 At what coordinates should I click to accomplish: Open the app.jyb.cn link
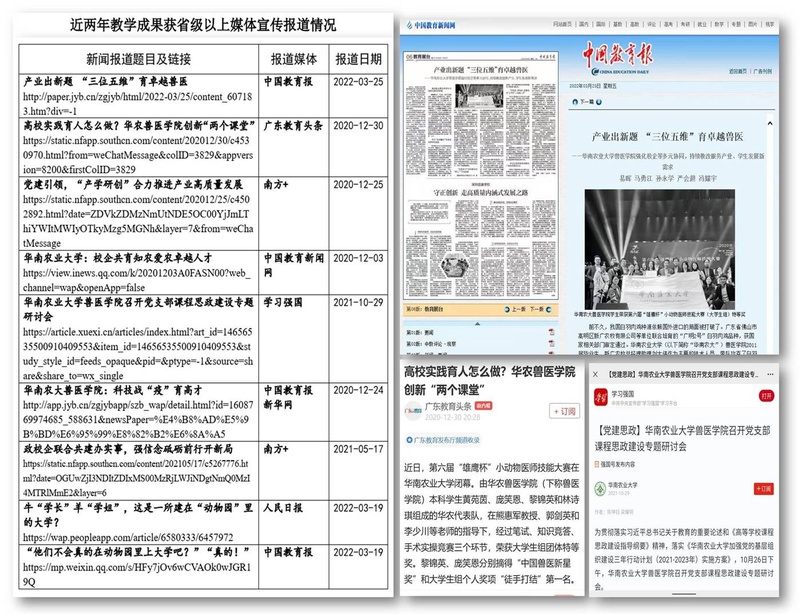[x=138, y=419]
